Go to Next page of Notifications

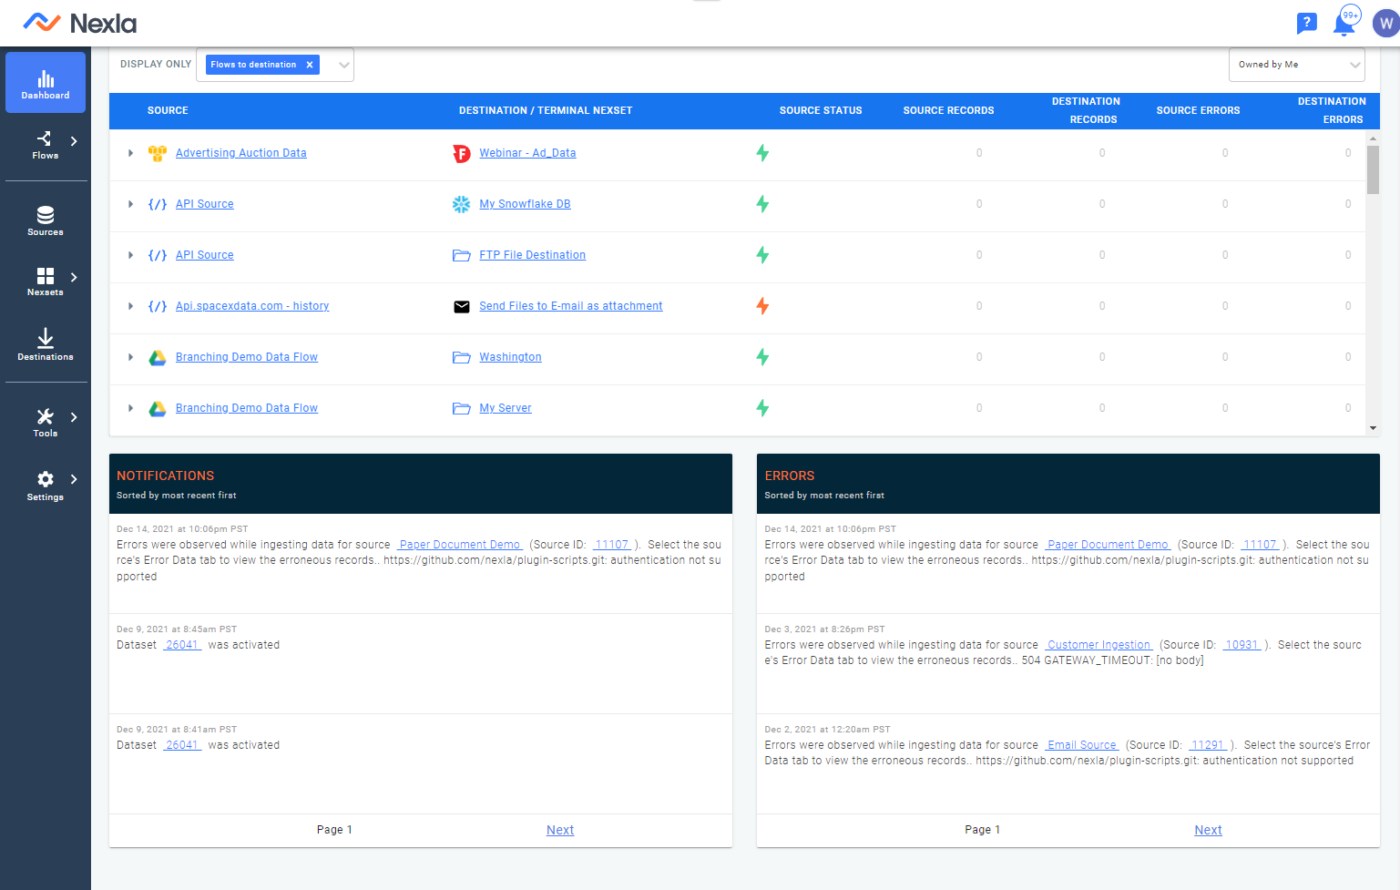(x=559, y=829)
